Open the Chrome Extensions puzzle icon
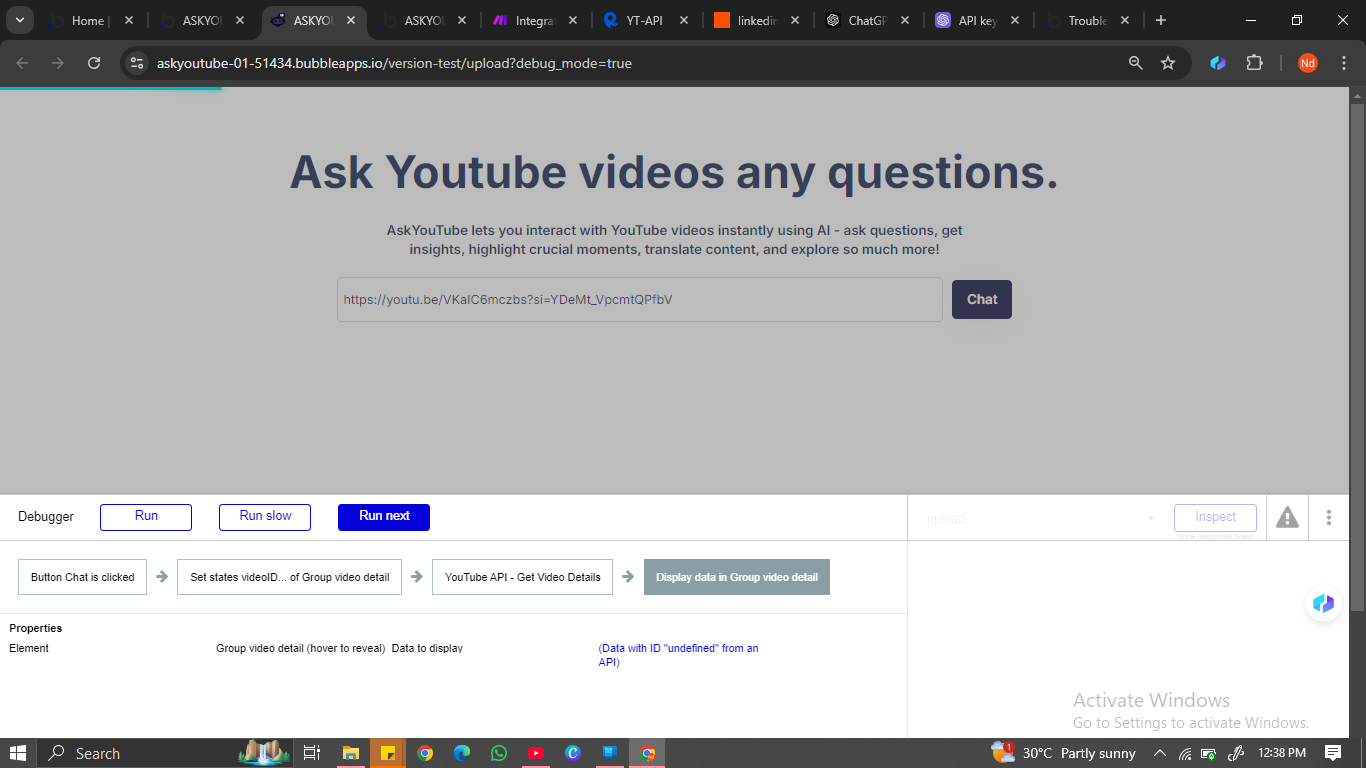The height and width of the screenshot is (768, 1366). (x=1254, y=63)
